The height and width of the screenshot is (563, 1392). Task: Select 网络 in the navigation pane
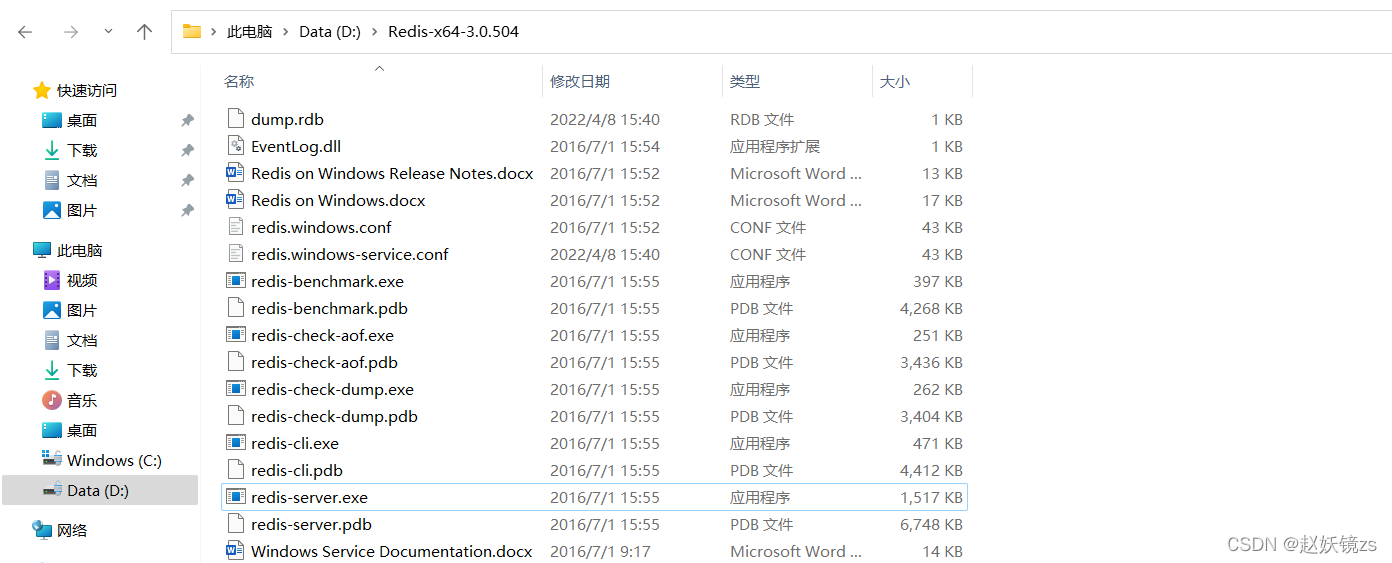pyautogui.click(x=72, y=530)
